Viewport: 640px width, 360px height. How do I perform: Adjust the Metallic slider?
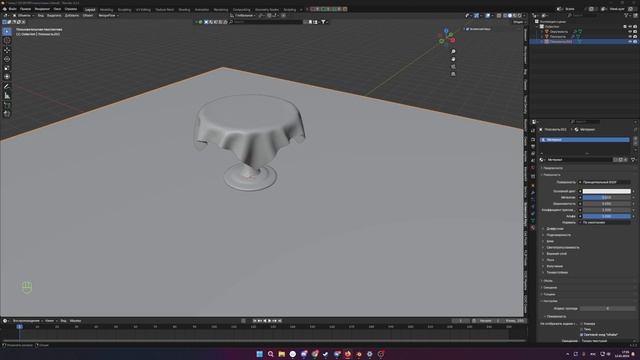click(607, 197)
